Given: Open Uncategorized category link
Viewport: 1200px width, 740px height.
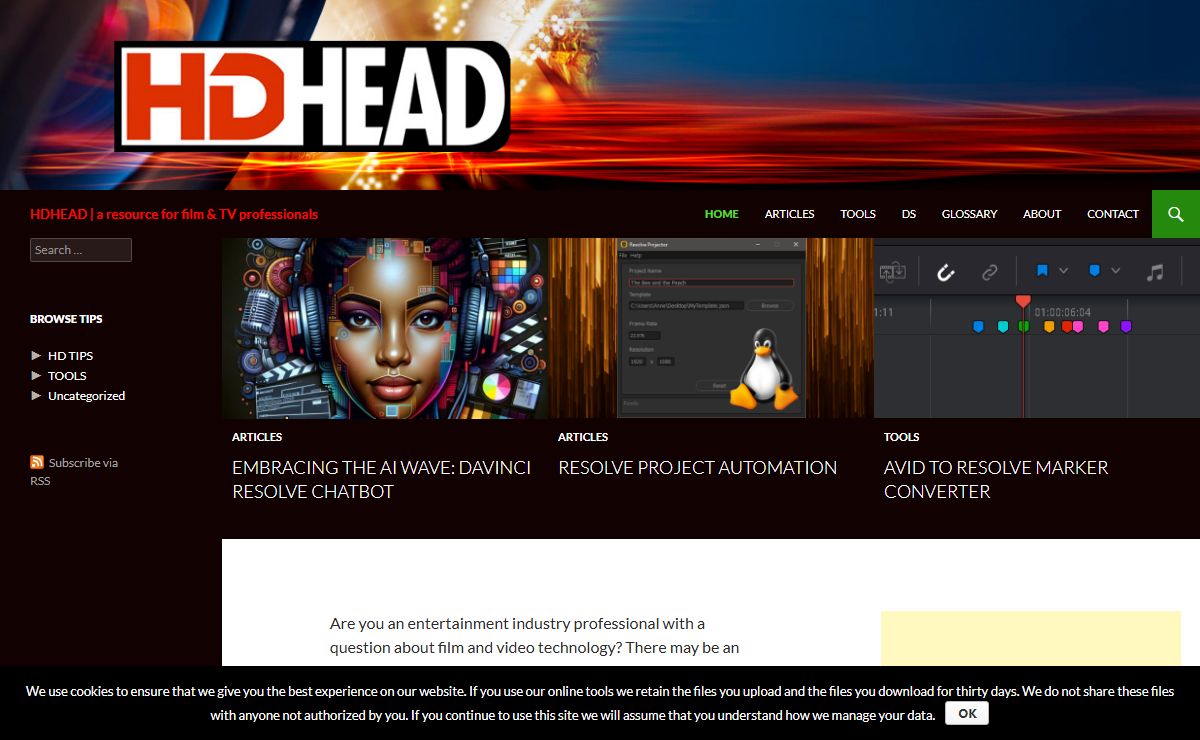Looking at the screenshot, I should (x=86, y=396).
